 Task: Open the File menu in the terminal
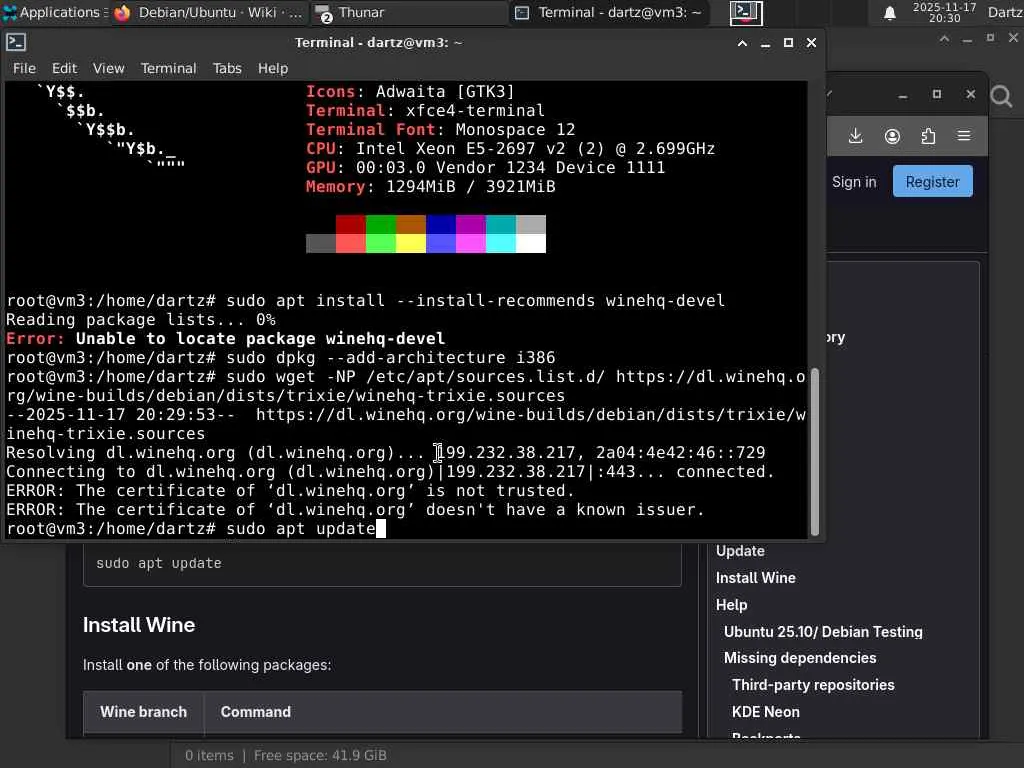[24, 69]
